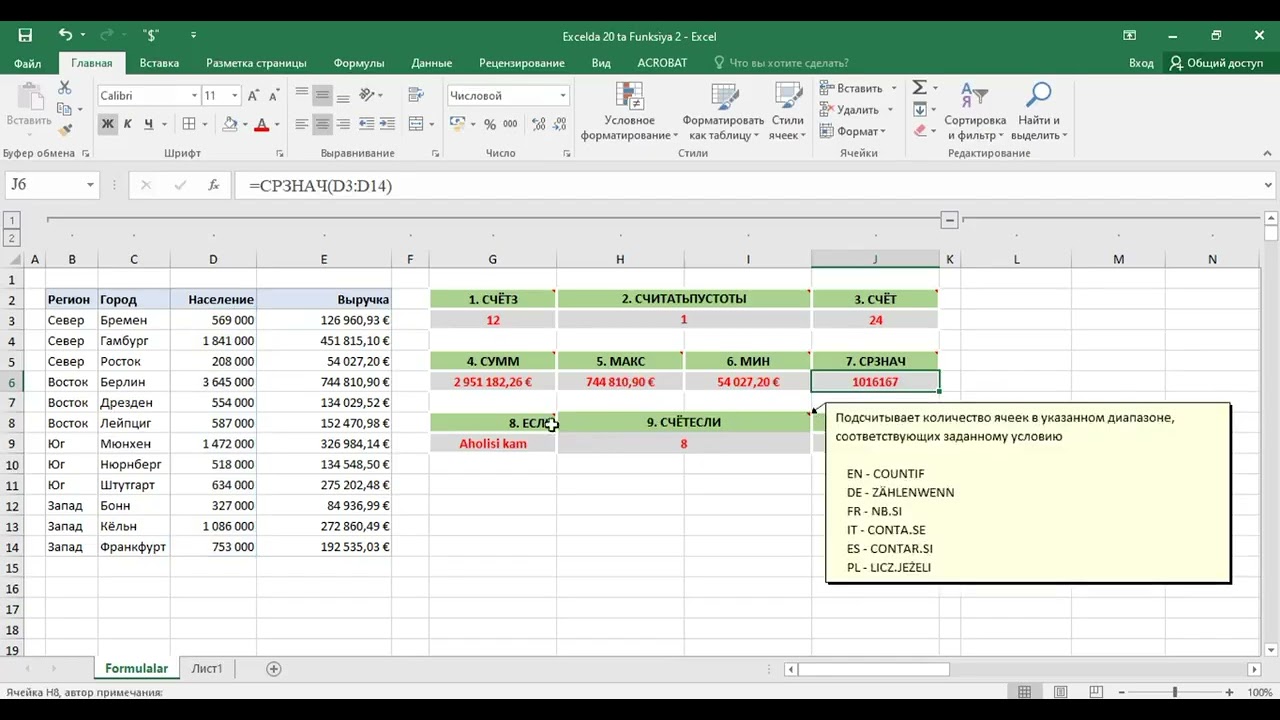Add a new sheet with the plus button
The image size is (1280, 720).
pyautogui.click(x=273, y=668)
